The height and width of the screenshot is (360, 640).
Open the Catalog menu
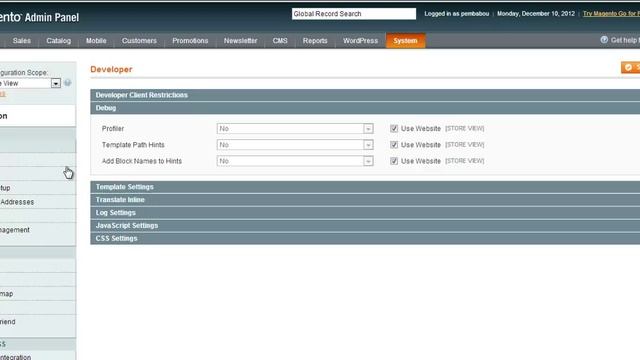click(x=58, y=41)
